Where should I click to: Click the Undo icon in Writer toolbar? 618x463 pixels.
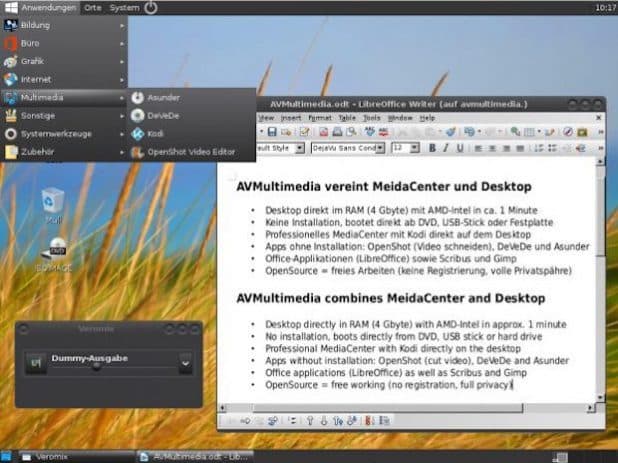point(469,132)
